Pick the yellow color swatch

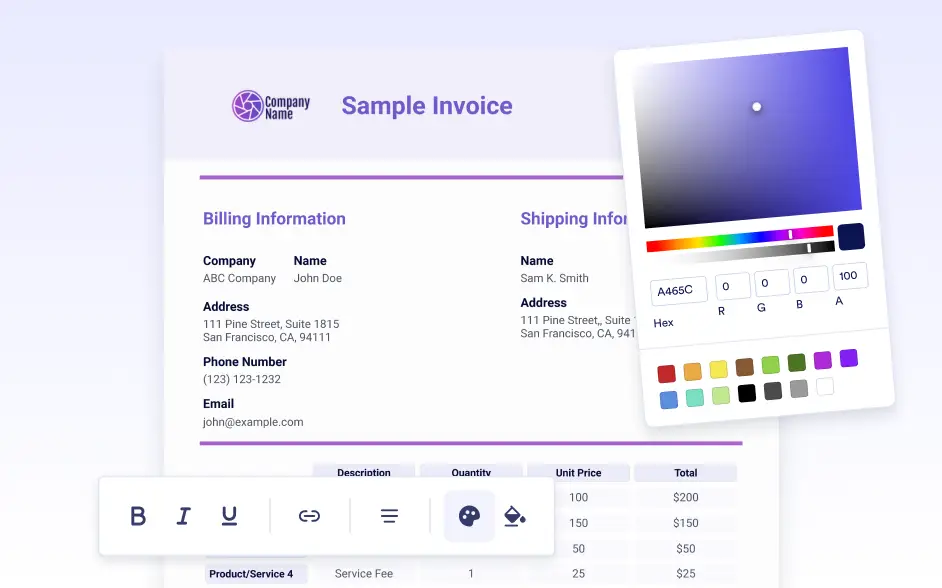719,369
